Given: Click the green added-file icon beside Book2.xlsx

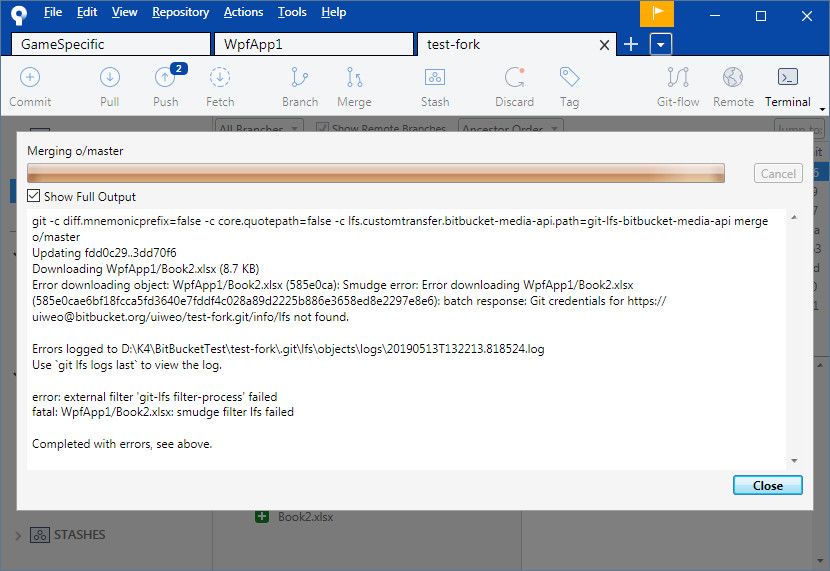Looking at the screenshot, I should click(262, 516).
